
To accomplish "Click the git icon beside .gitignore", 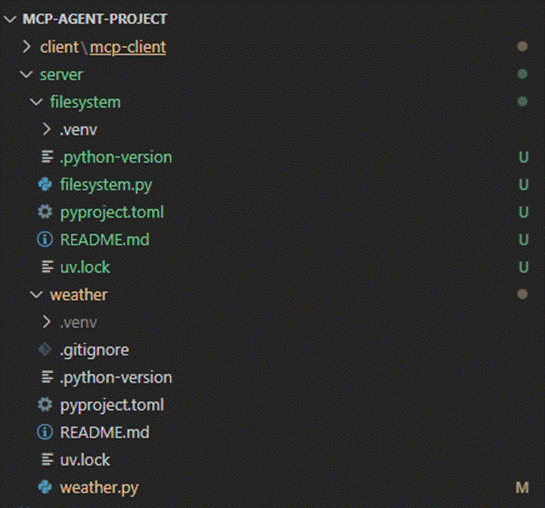I will click(45, 350).
